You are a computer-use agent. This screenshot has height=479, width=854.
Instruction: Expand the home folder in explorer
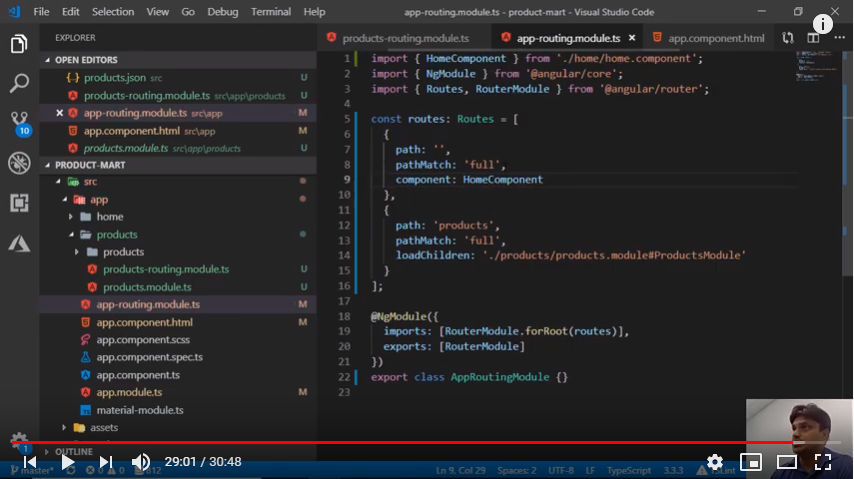point(109,217)
